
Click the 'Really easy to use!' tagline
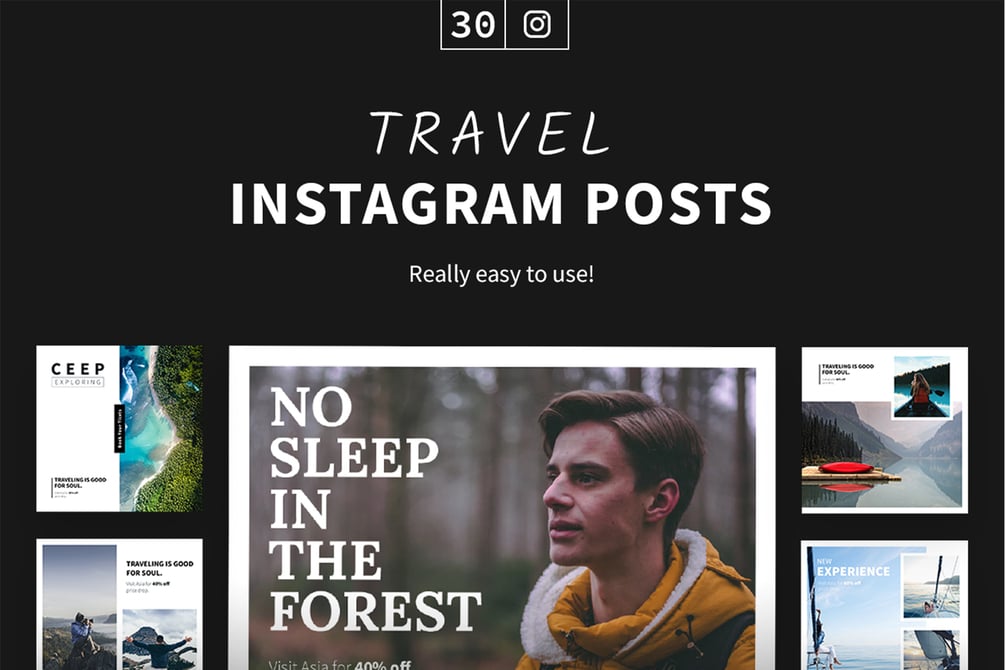pos(501,274)
